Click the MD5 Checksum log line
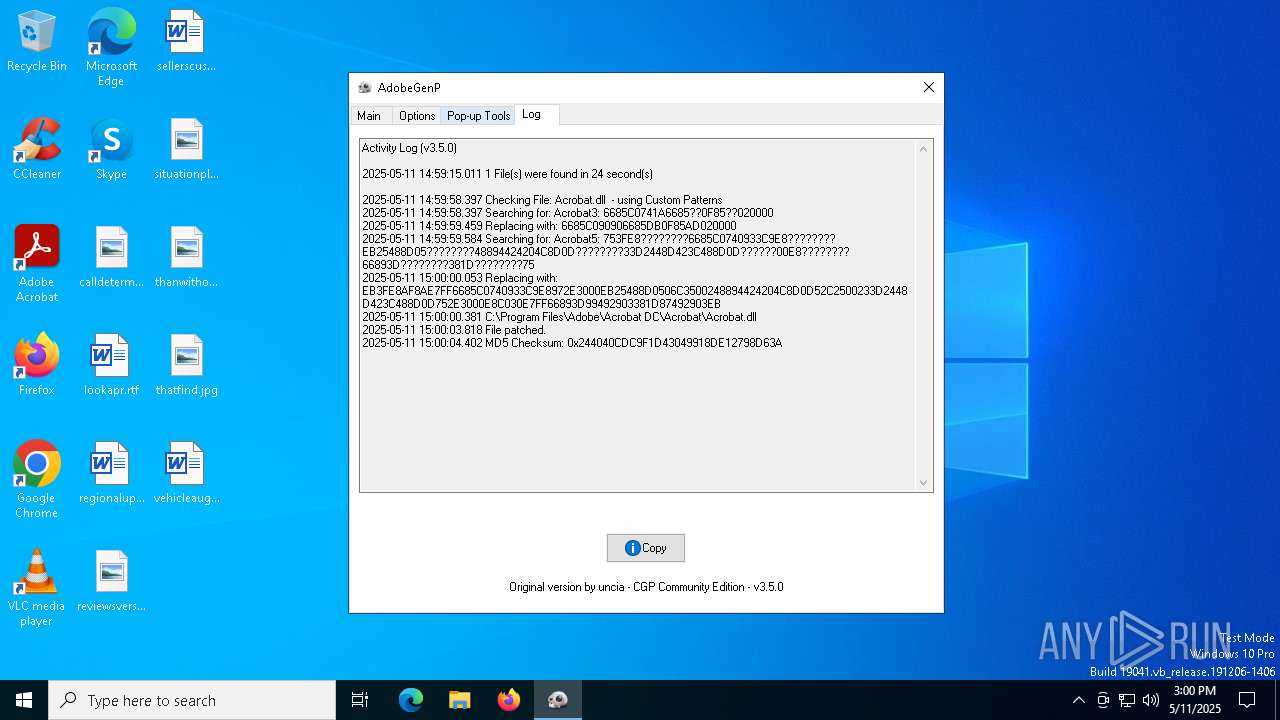 click(x=572, y=343)
